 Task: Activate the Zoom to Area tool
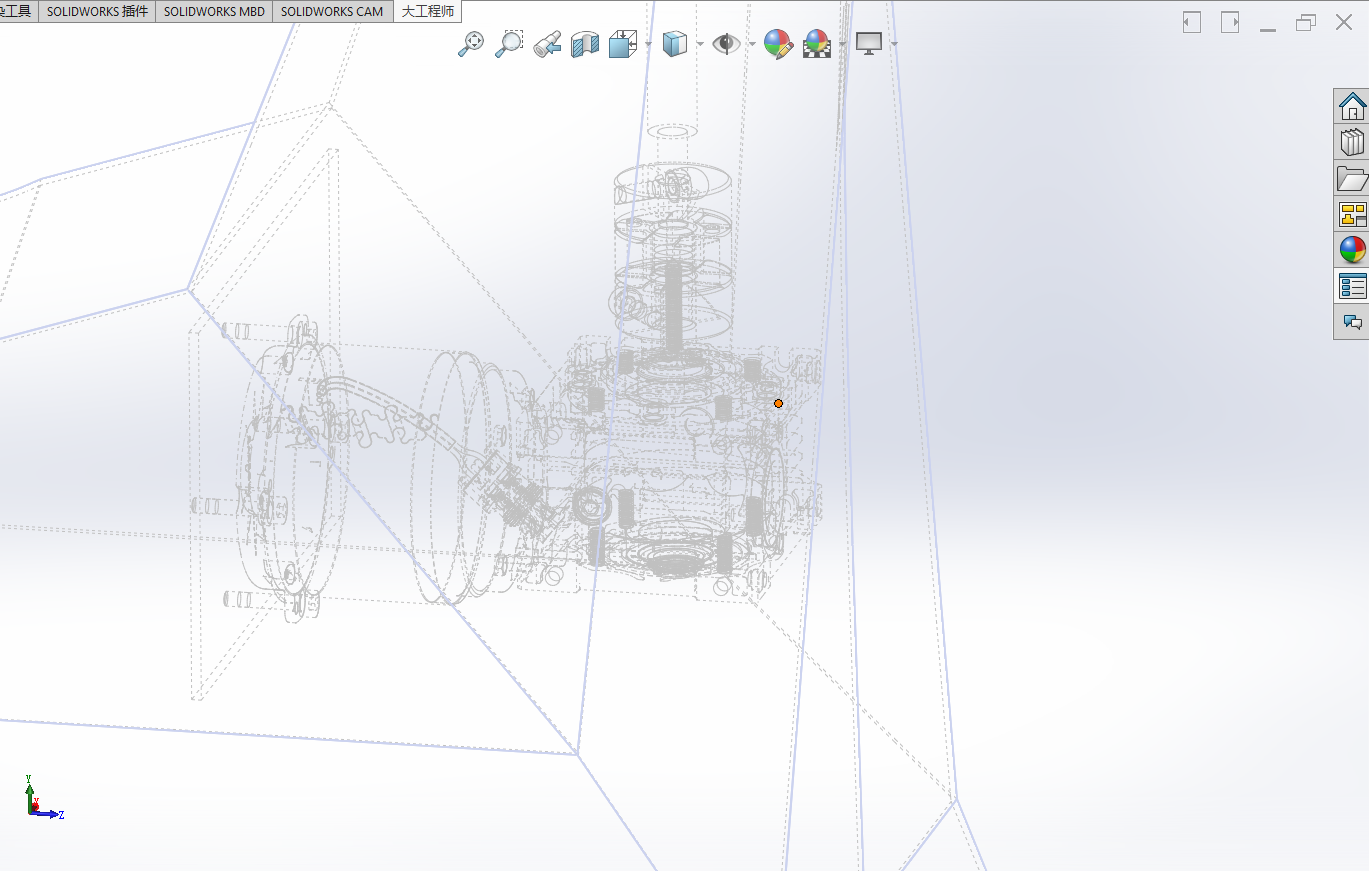tap(509, 43)
